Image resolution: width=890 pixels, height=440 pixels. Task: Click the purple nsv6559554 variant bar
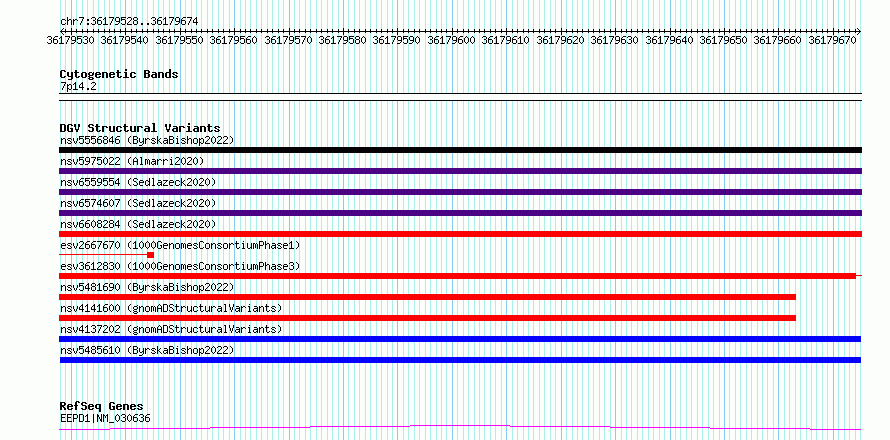460,192
